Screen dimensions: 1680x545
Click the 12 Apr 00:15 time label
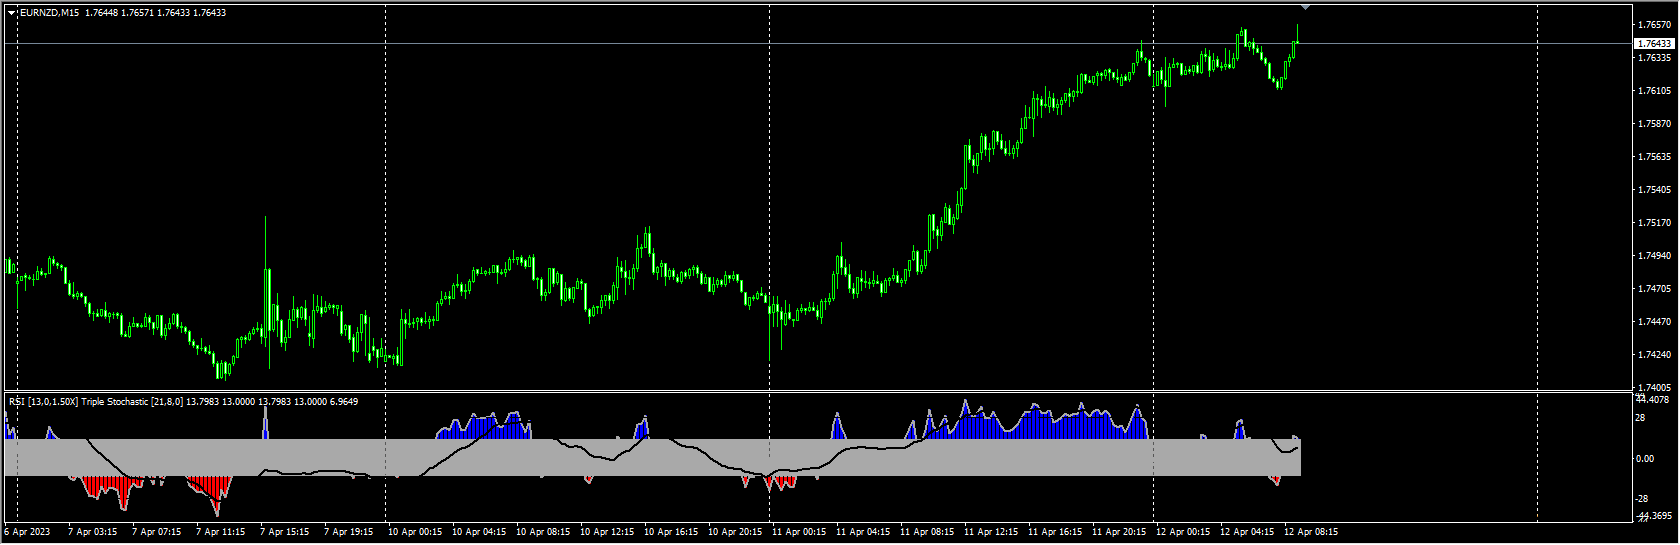click(x=1182, y=532)
